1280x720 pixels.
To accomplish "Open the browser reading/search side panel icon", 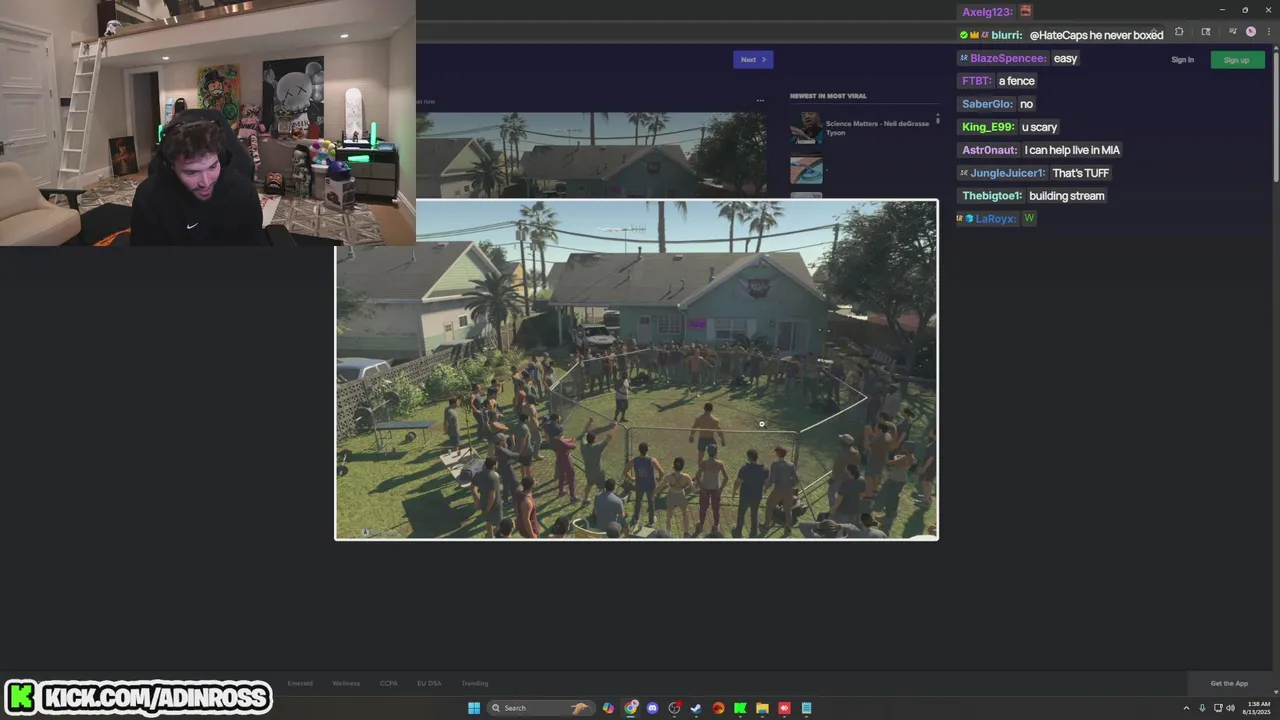I will [1206, 32].
